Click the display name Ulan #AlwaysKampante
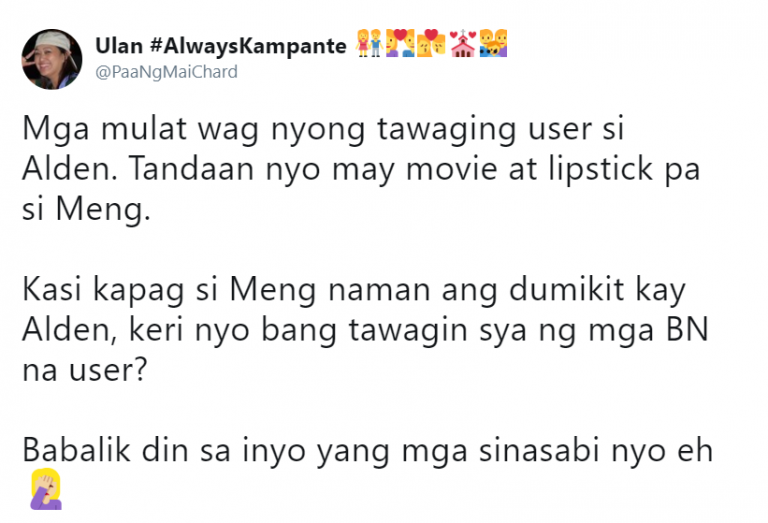The width and height of the screenshot is (768, 523). [221, 46]
